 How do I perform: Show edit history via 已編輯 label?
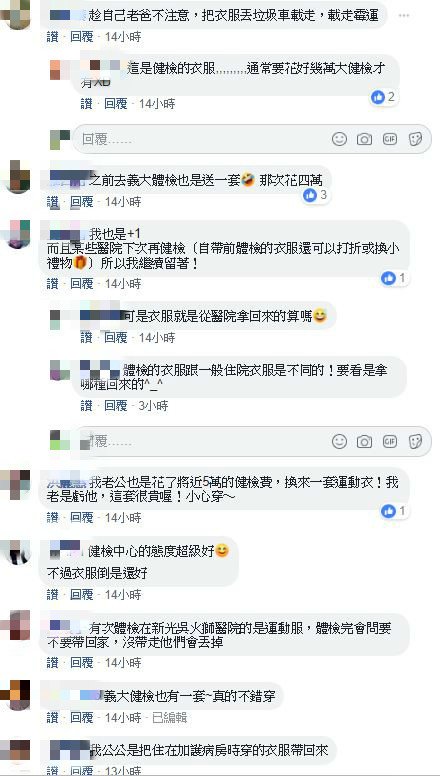coord(169,717)
